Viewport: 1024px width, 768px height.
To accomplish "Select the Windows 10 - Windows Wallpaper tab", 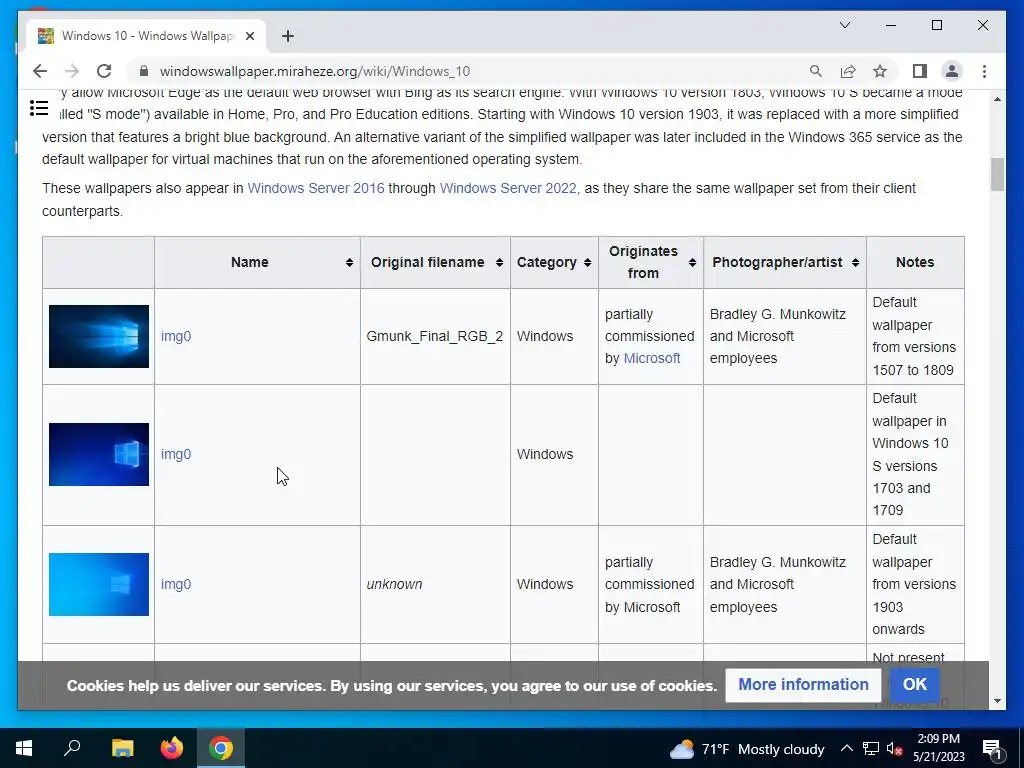I will tap(146, 36).
